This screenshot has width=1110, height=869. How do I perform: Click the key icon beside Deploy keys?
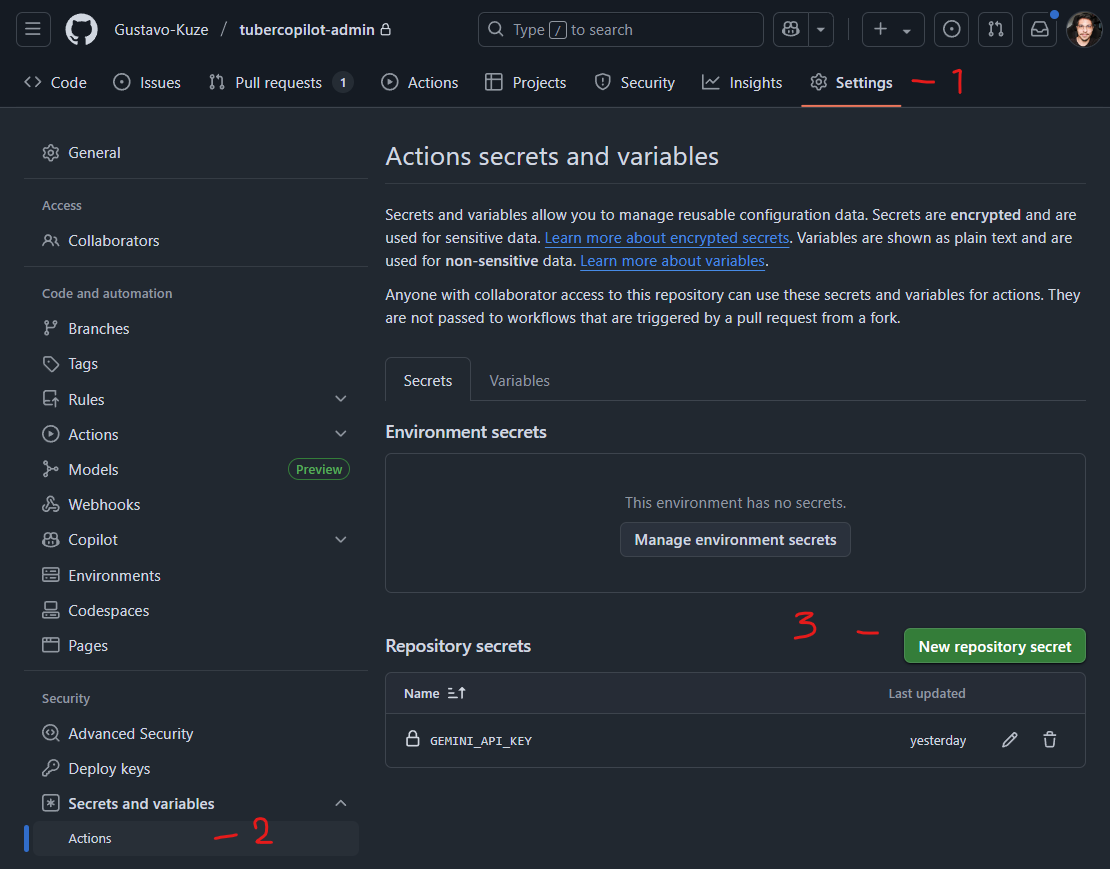coord(51,769)
